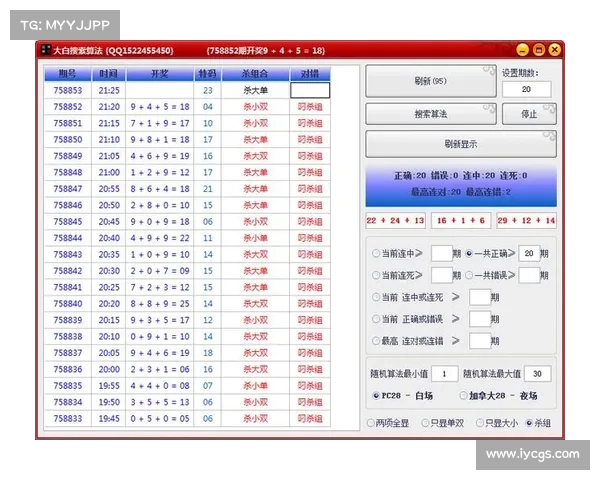Click period number 758850
This screenshot has height=480, width=600.
(68, 140)
